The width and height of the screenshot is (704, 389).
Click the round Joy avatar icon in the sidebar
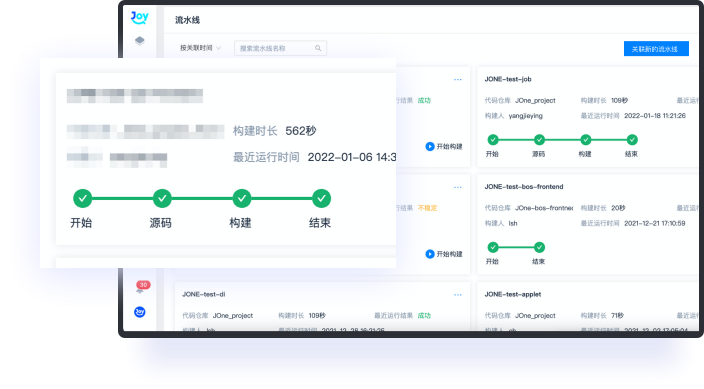(x=140, y=312)
